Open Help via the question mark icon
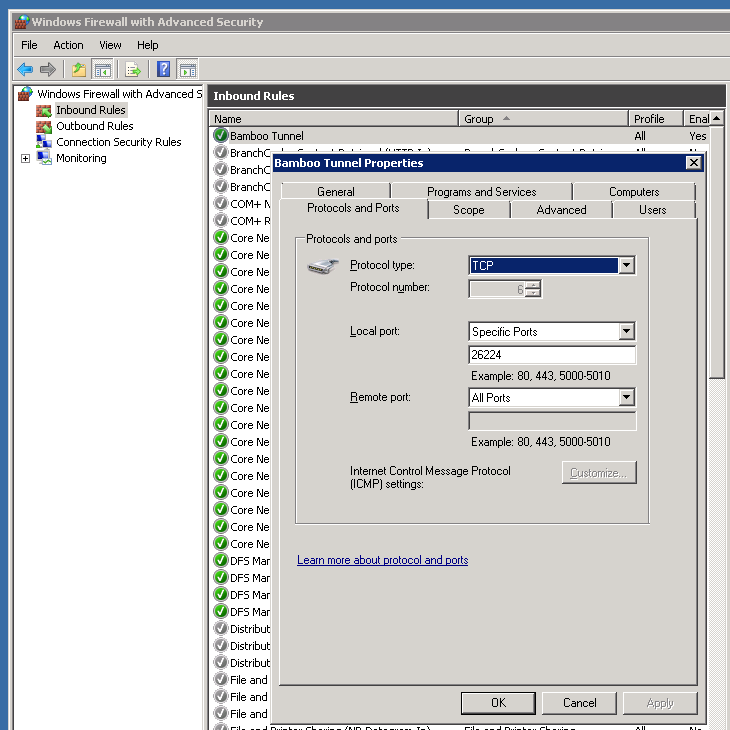Viewport: 730px width, 730px height. pos(163,69)
